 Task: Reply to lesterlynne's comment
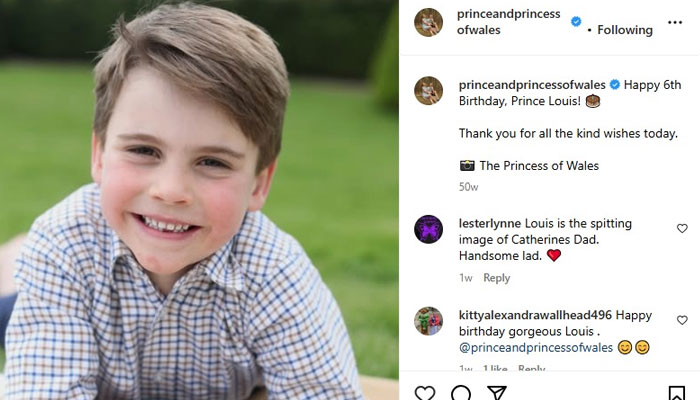[497, 278]
